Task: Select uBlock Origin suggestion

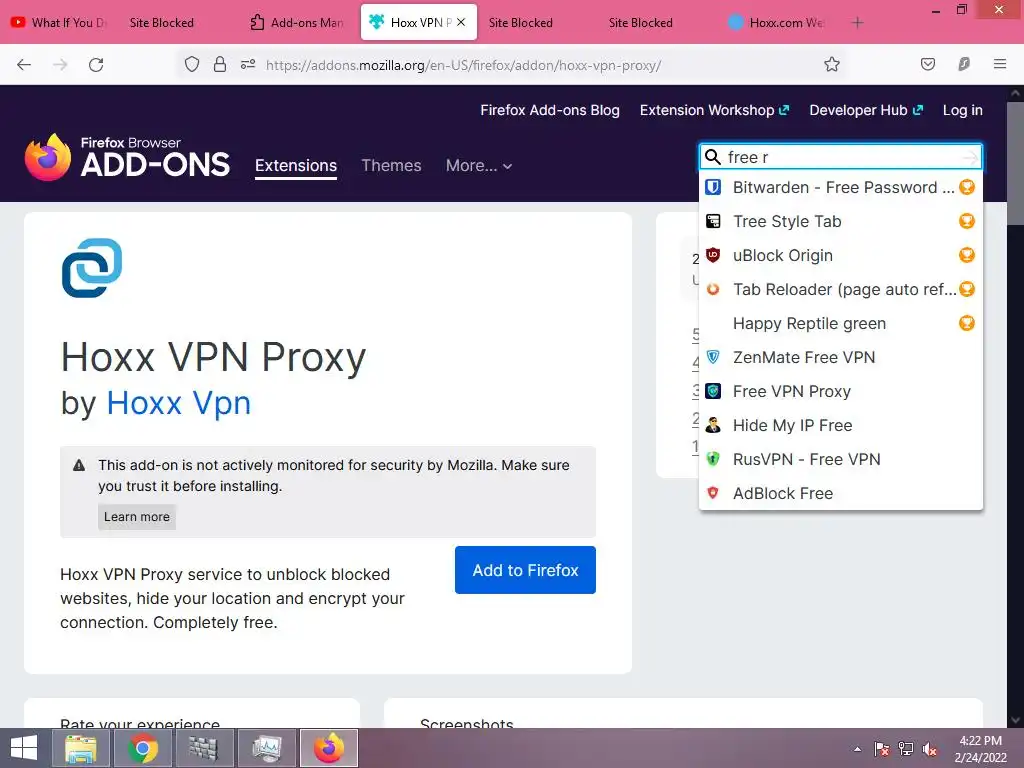Action: pyautogui.click(x=840, y=255)
